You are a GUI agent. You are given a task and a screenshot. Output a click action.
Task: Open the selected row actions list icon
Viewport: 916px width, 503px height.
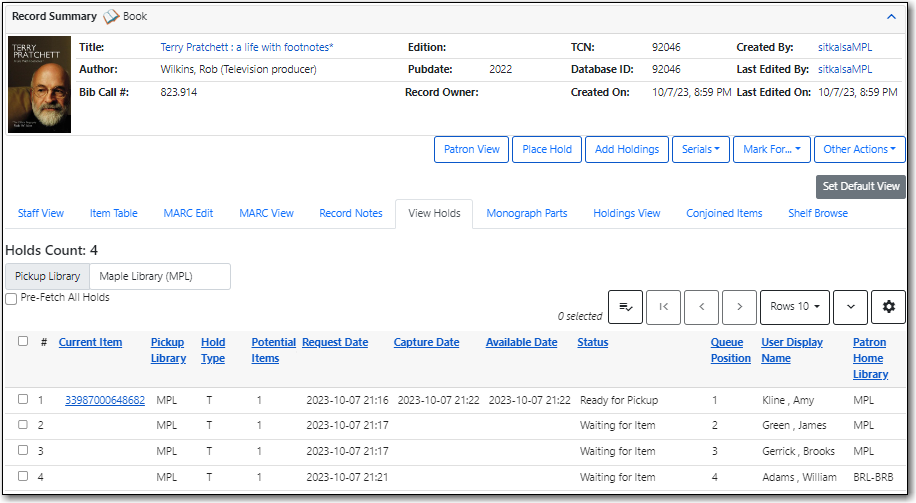(x=625, y=307)
